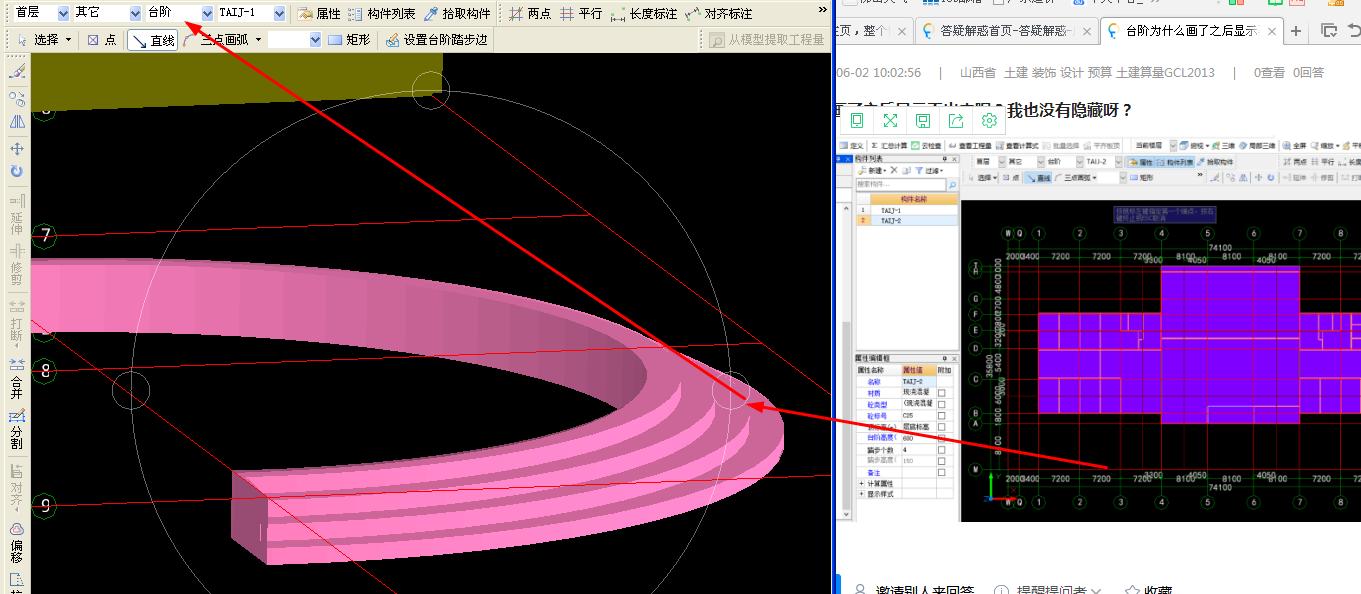1361x594 pixels.
Task: Click the settings gear icon on image toolbar
Action: pyautogui.click(x=989, y=120)
